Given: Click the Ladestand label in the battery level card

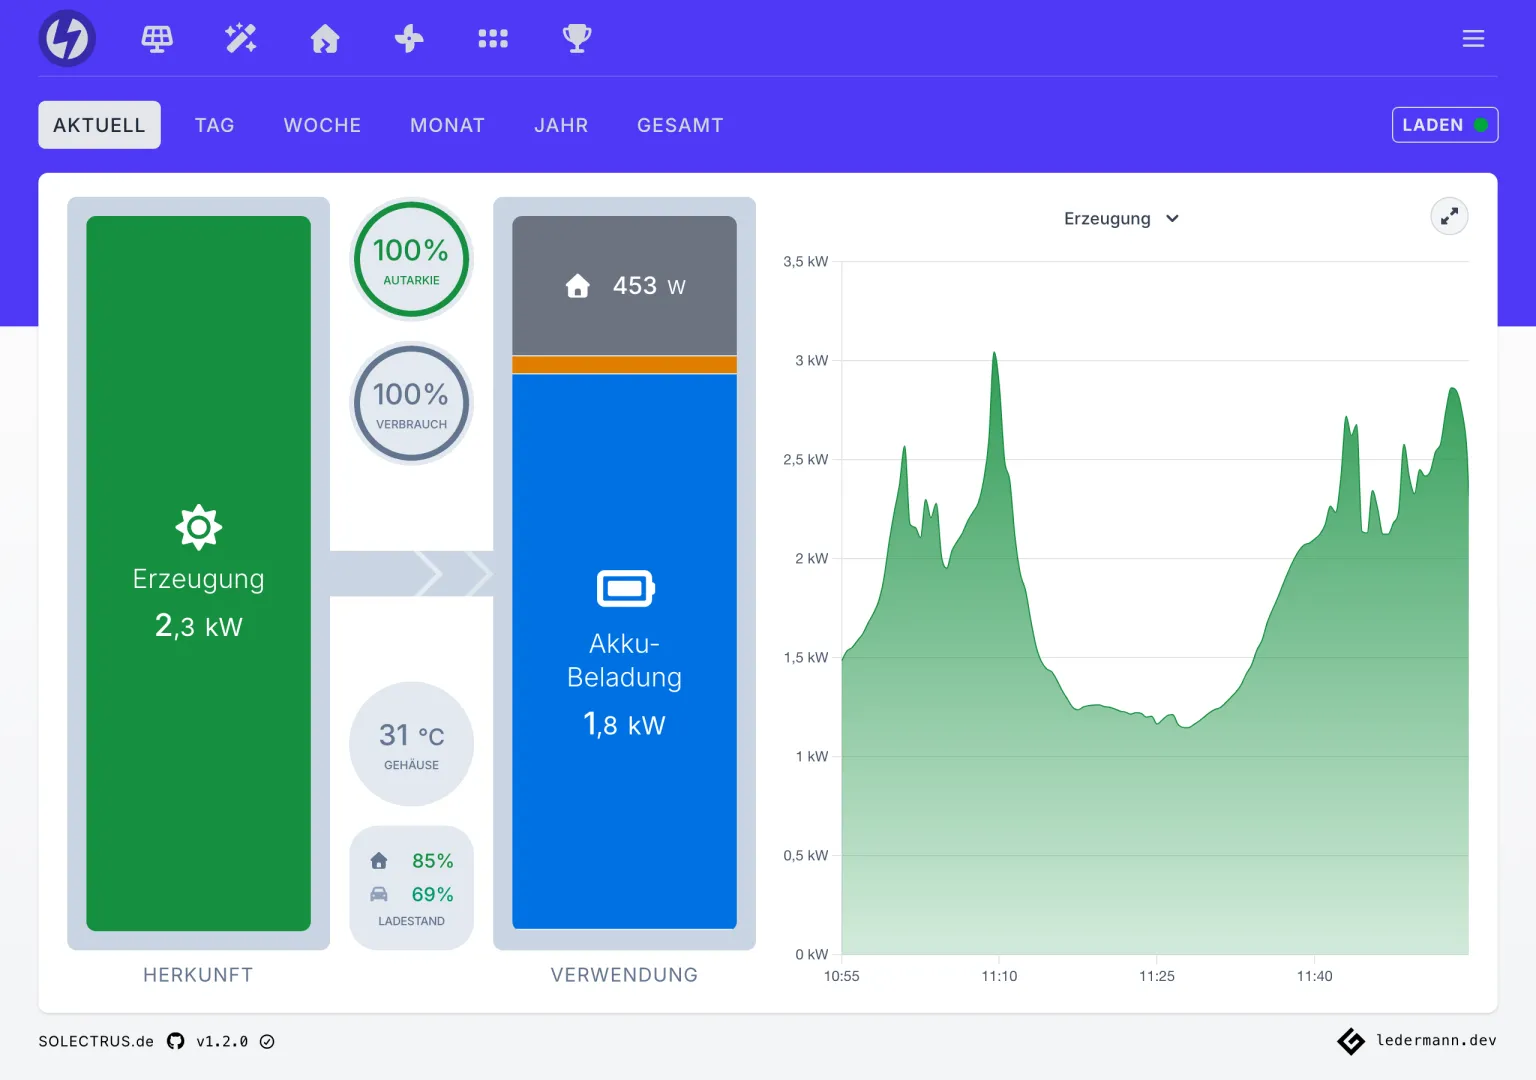Looking at the screenshot, I should tap(411, 921).
